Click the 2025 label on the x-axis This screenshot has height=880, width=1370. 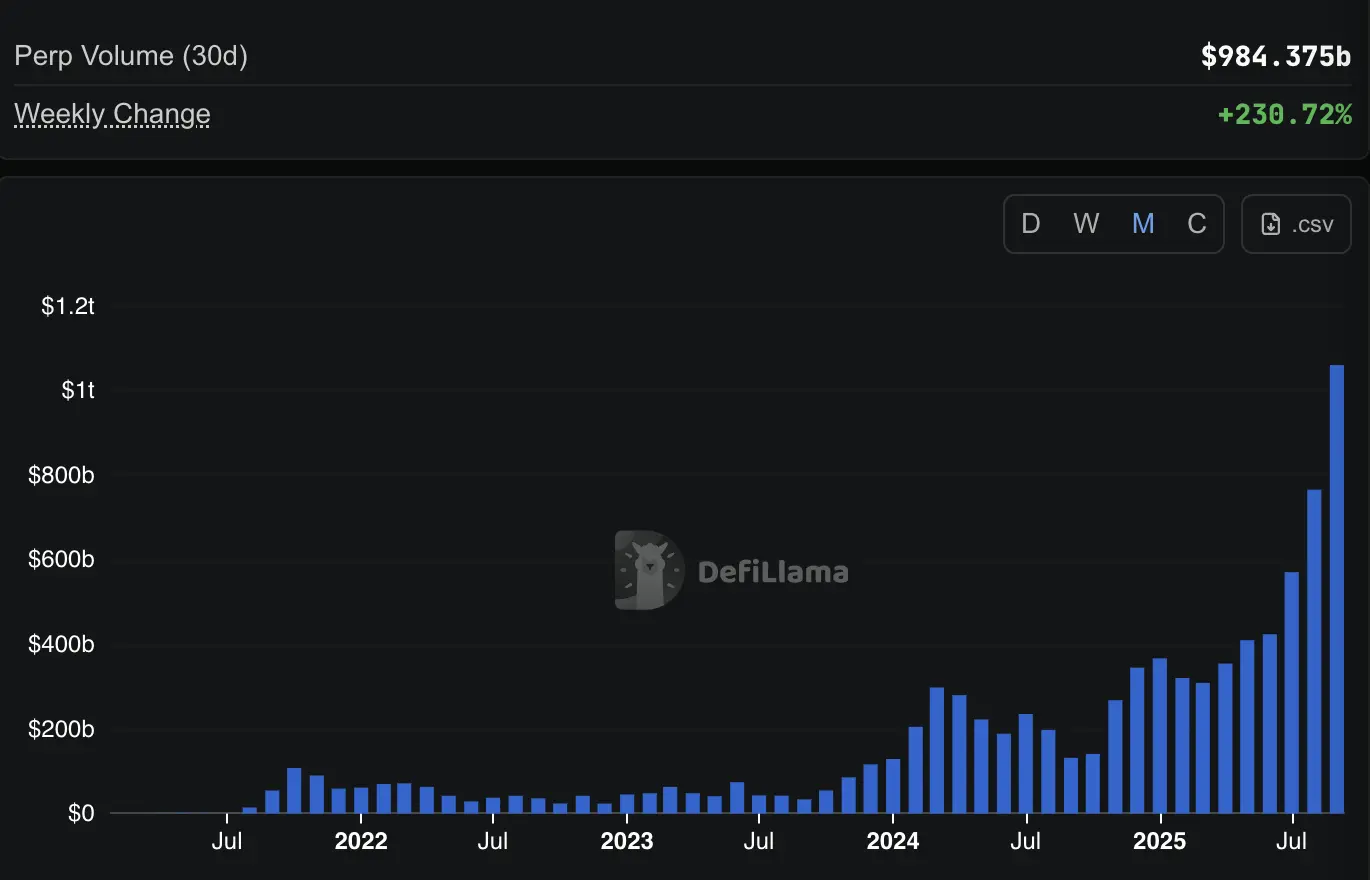tap(1159, 841)
